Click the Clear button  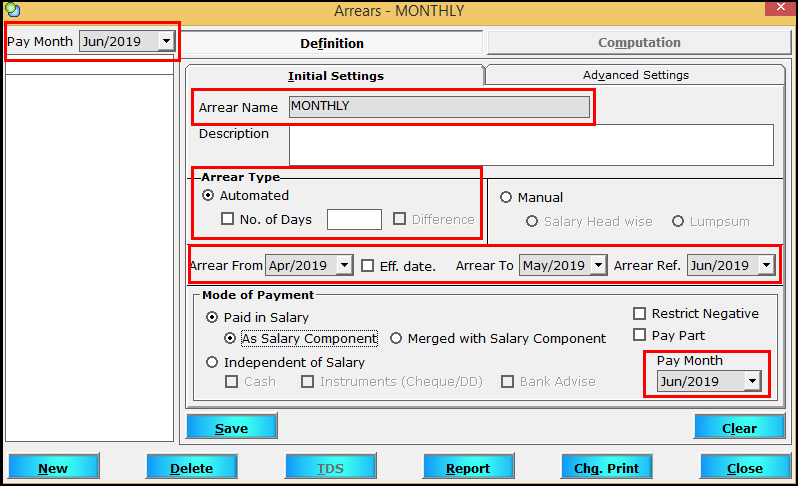click(739, 426)
